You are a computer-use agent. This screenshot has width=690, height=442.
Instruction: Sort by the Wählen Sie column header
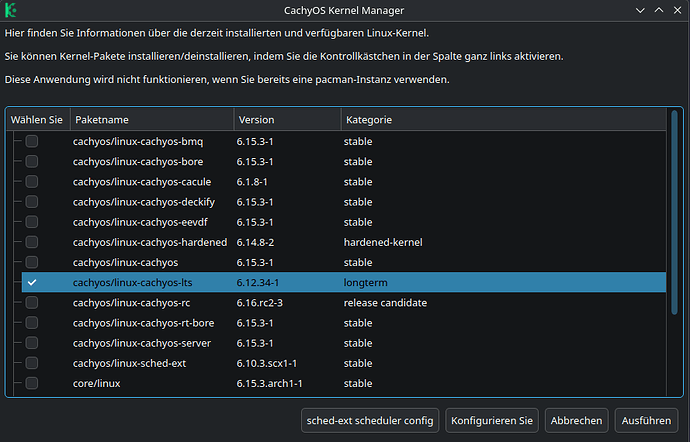(38, 120)
